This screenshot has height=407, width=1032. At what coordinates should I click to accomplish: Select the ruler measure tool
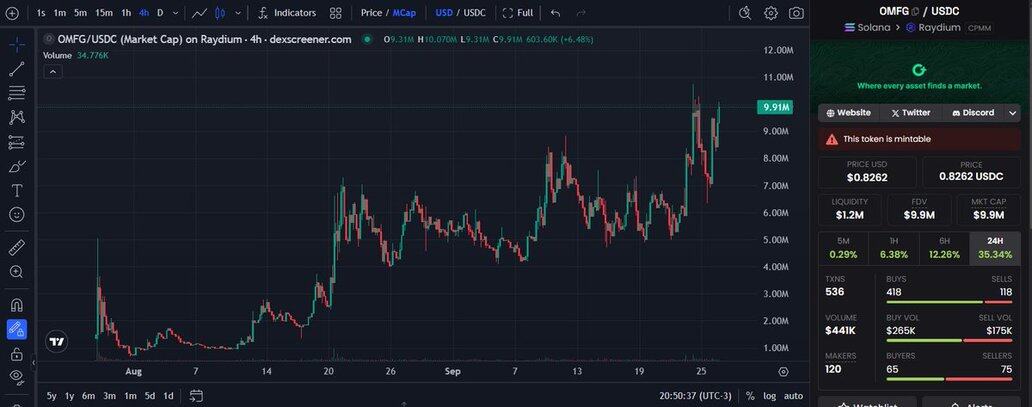point(17,248)
